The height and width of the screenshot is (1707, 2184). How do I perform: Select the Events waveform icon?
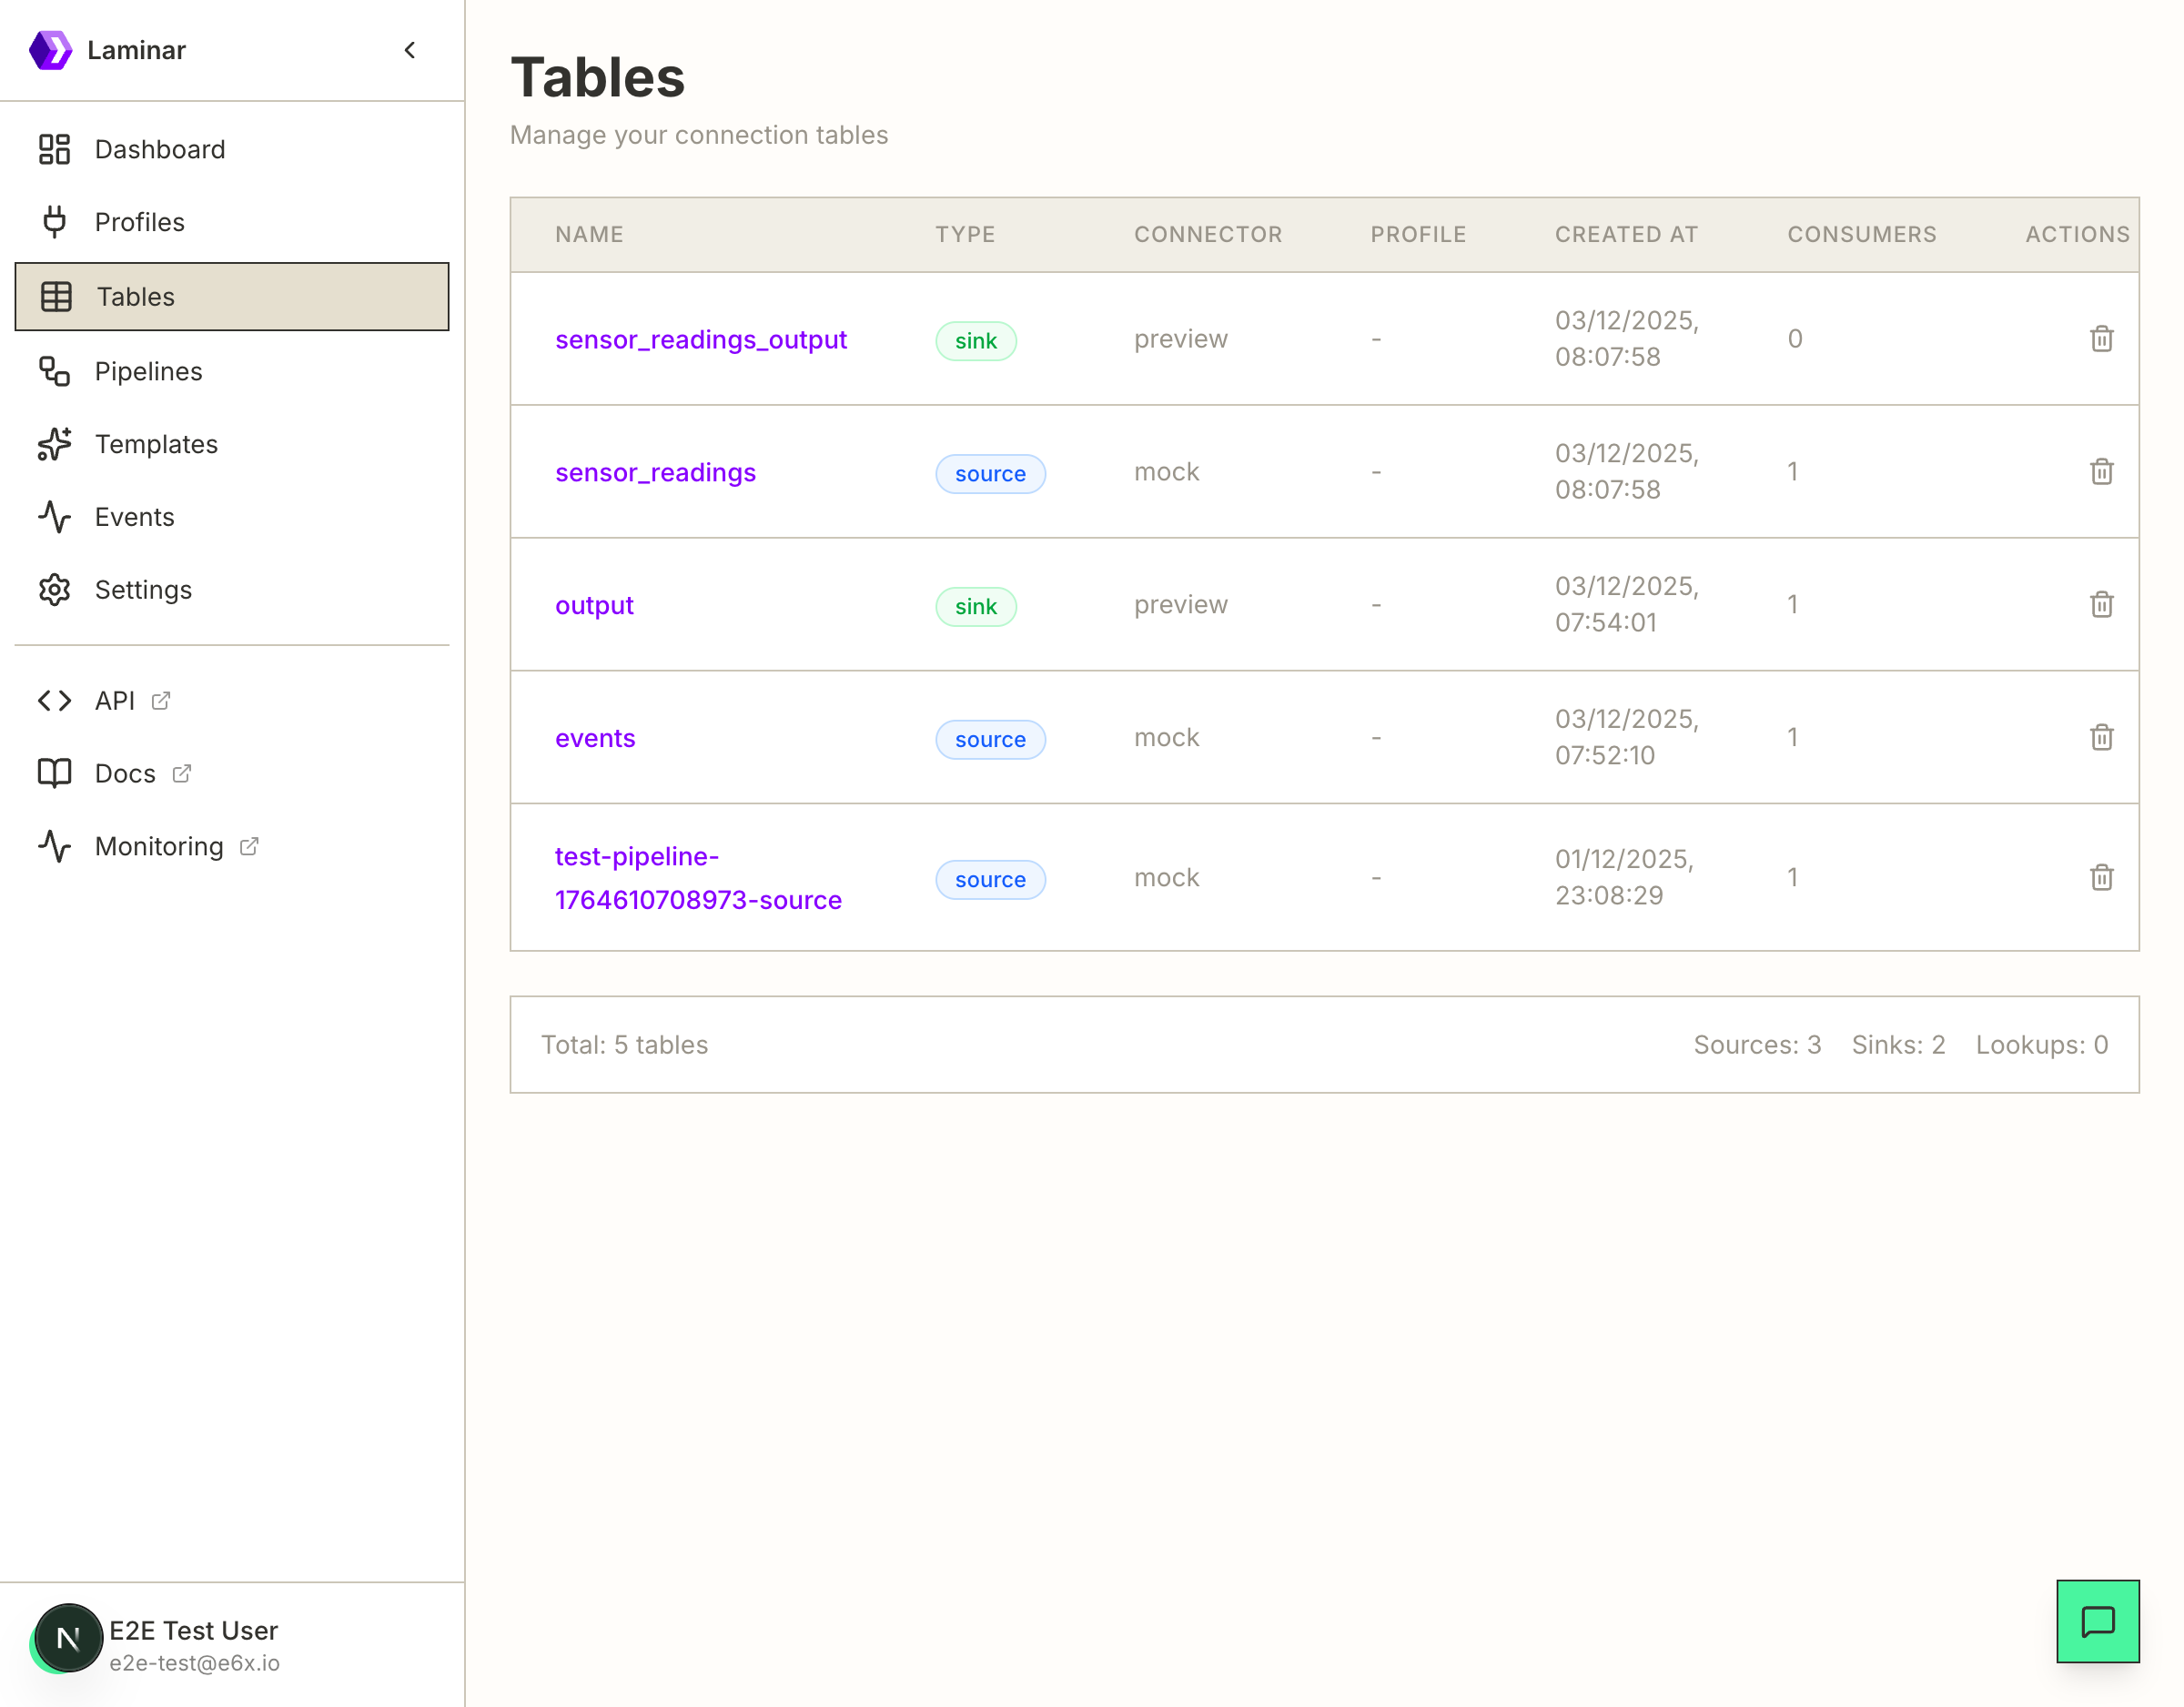[x=55, y=517]
